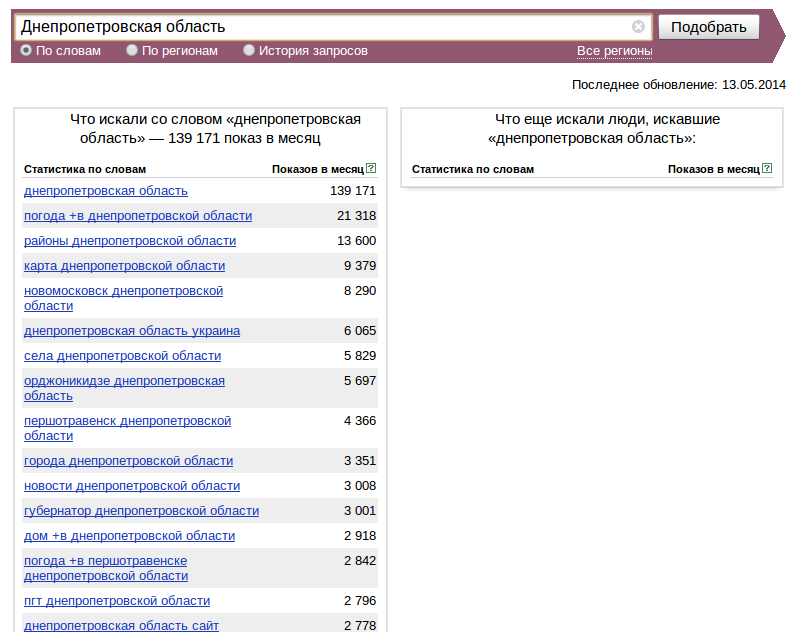Click the count value '5 829'

pyautogui.click(x=360, y=356)
